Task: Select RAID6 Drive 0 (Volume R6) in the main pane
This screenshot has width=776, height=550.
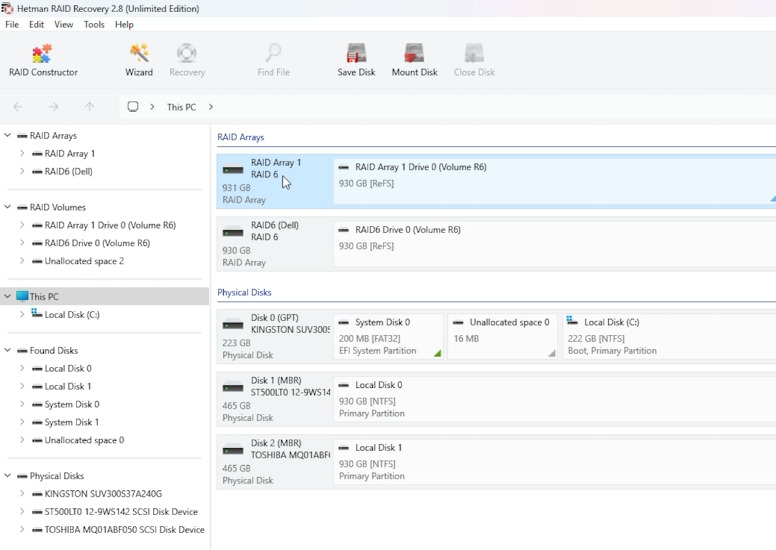Action: point(555,244)
